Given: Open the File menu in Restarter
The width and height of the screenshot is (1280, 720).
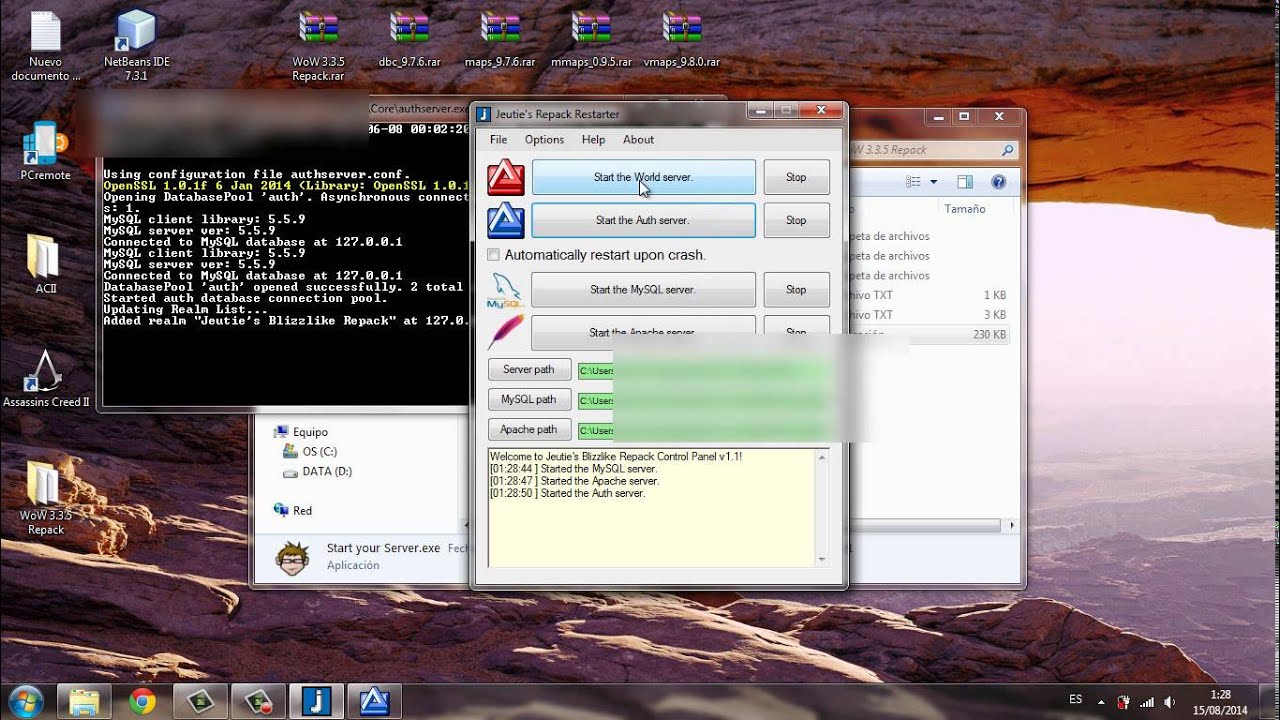Looking at the screenshot, I should (498, 140).
